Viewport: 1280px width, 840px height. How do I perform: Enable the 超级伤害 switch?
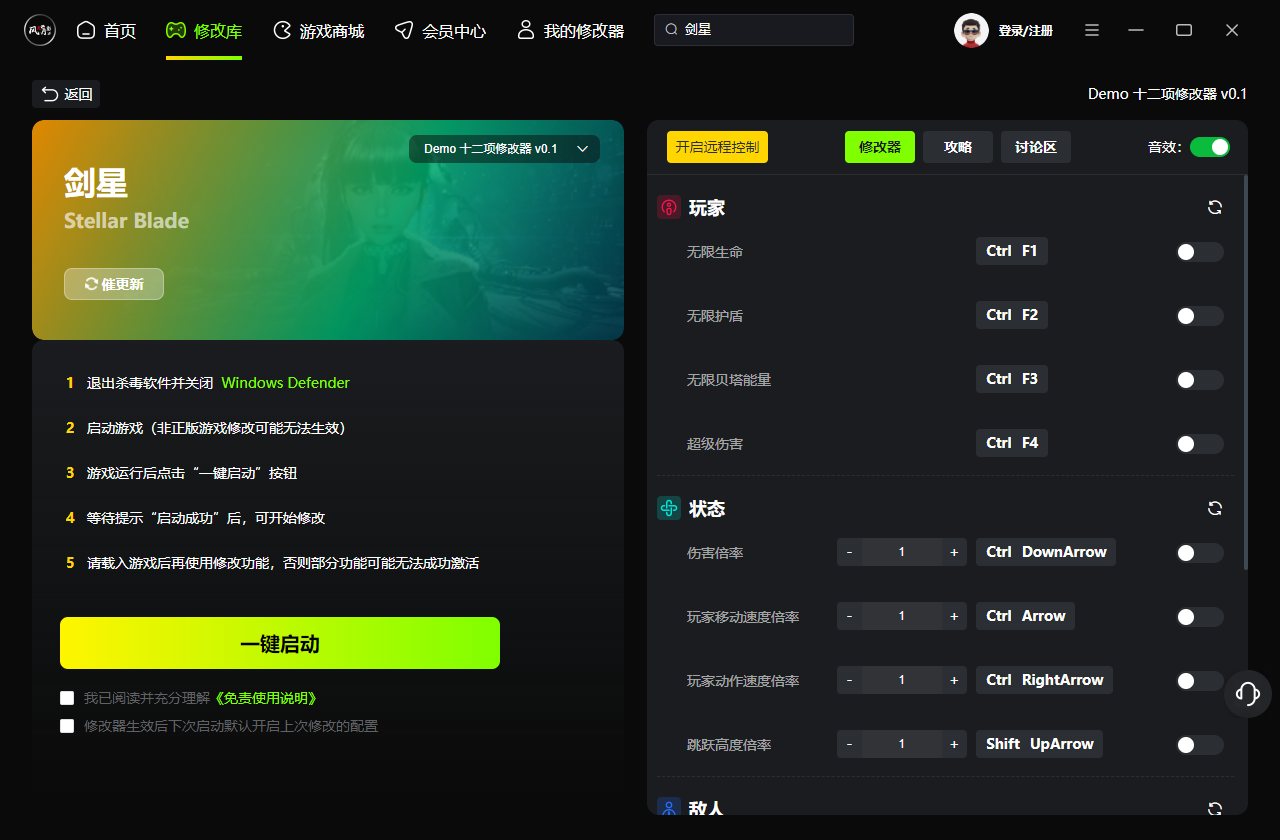pos(1200,444)
